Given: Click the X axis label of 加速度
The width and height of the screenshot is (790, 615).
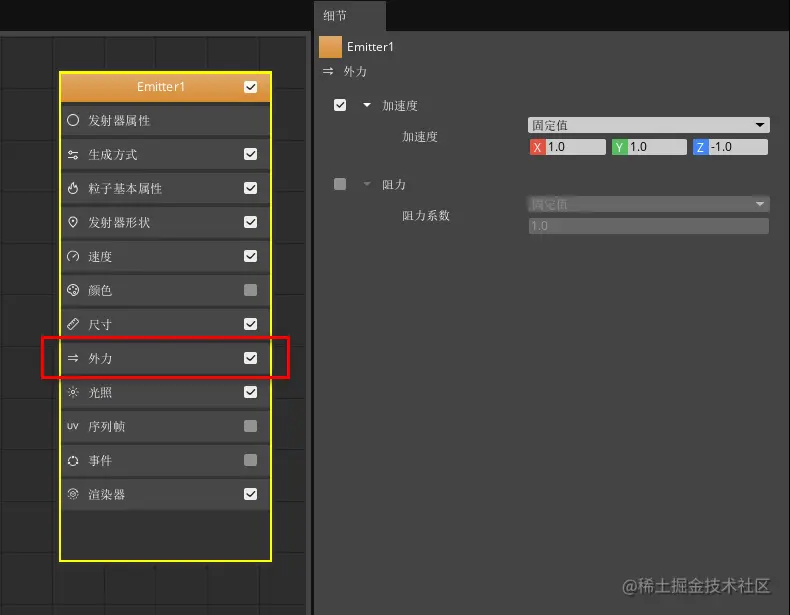Looking at the screenshot, I should 537,147.
